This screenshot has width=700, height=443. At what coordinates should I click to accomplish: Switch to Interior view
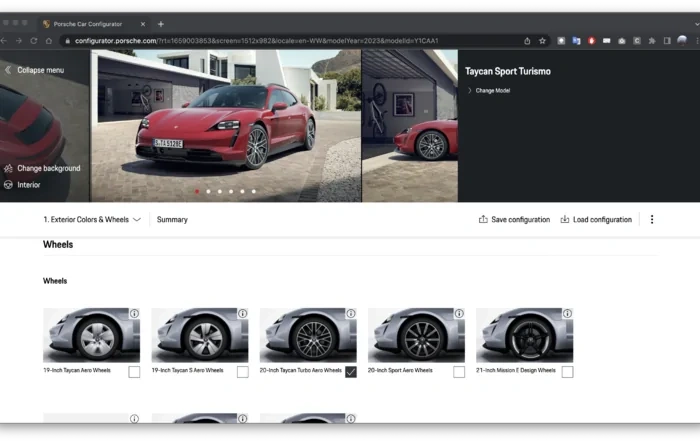22,184
